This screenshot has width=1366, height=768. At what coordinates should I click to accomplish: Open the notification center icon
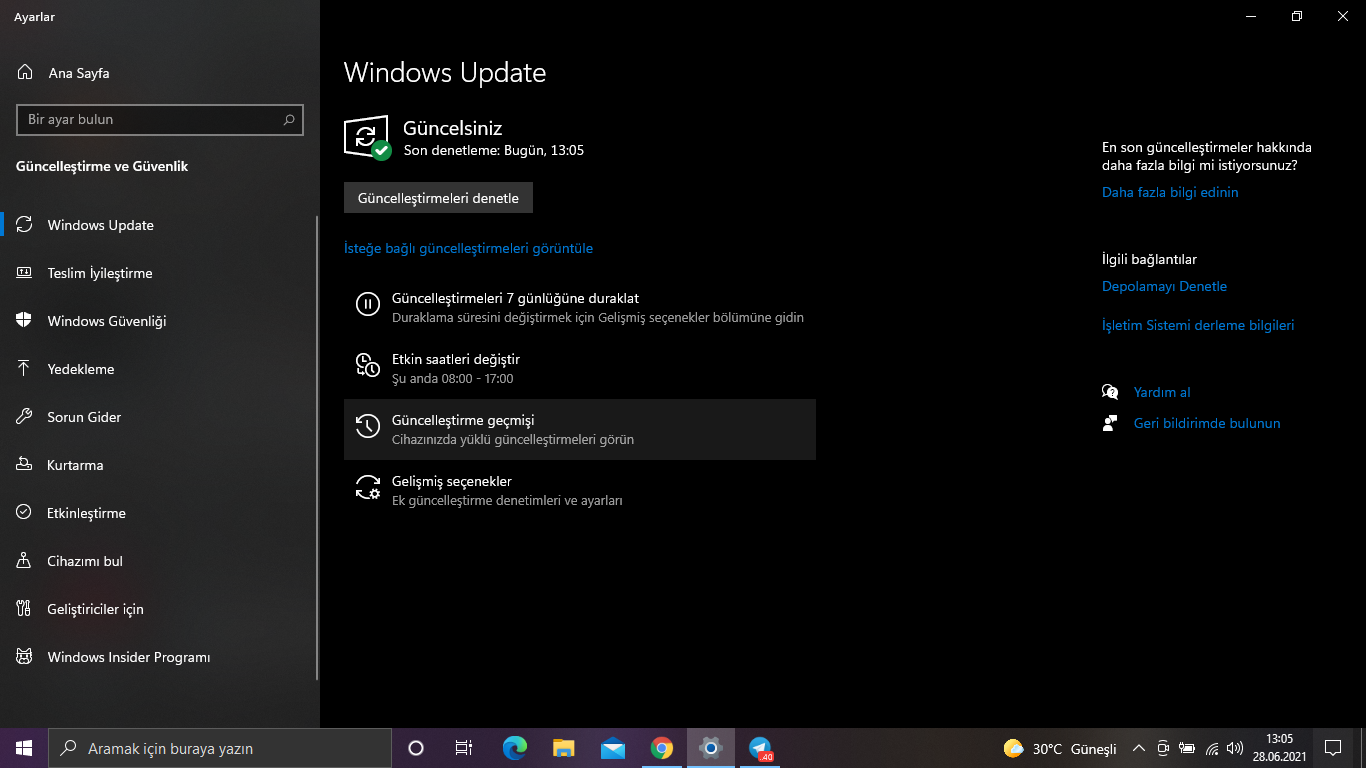click(x=1332, y=748)
